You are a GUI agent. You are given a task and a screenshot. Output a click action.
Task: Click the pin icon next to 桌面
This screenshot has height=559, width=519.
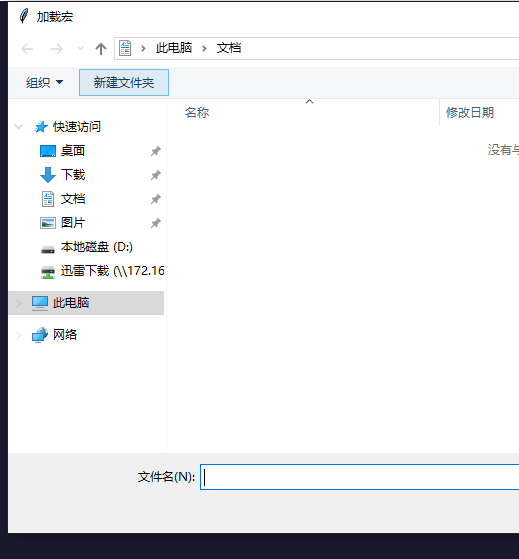coord(155,151)
